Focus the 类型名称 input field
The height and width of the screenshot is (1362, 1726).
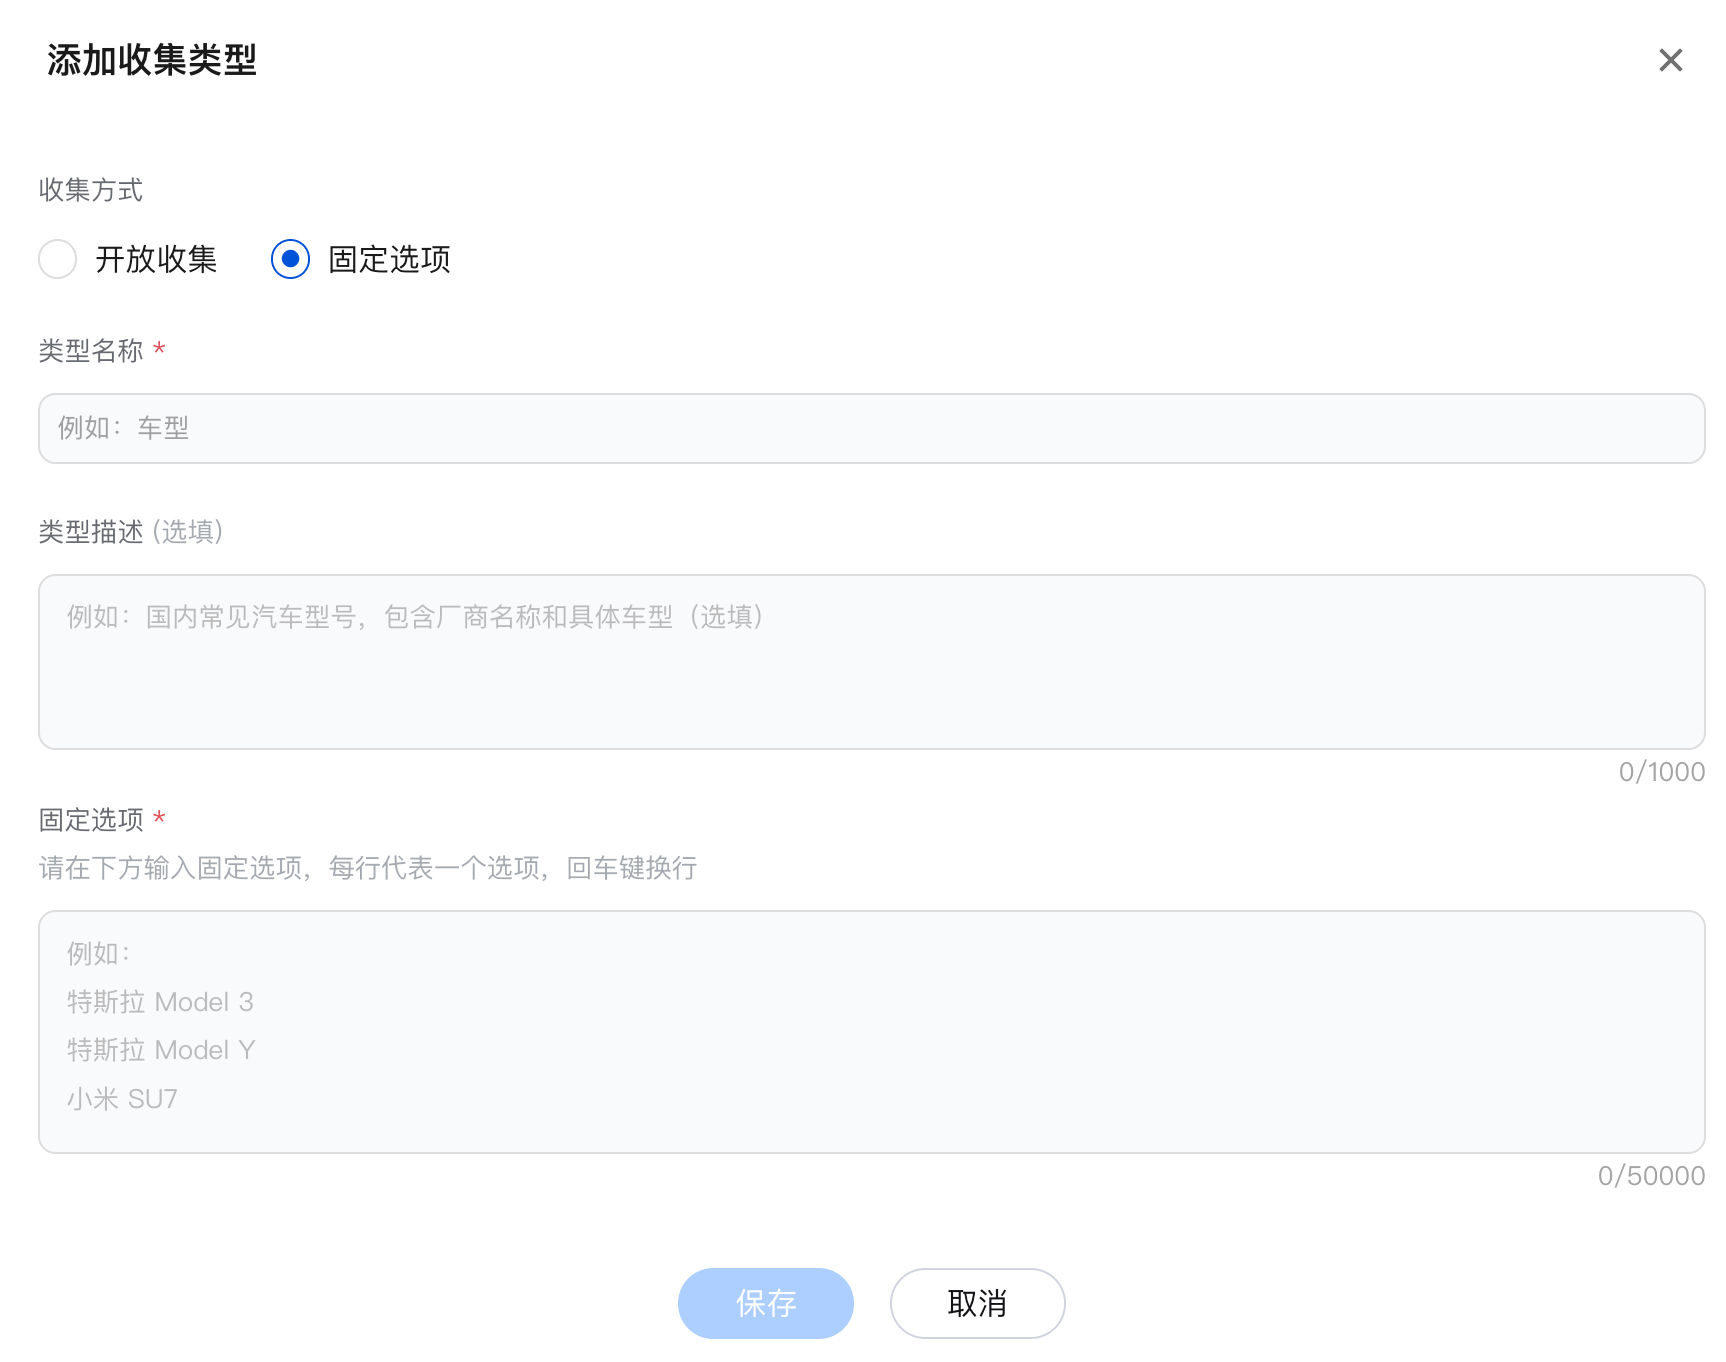(x=871, y=428)
